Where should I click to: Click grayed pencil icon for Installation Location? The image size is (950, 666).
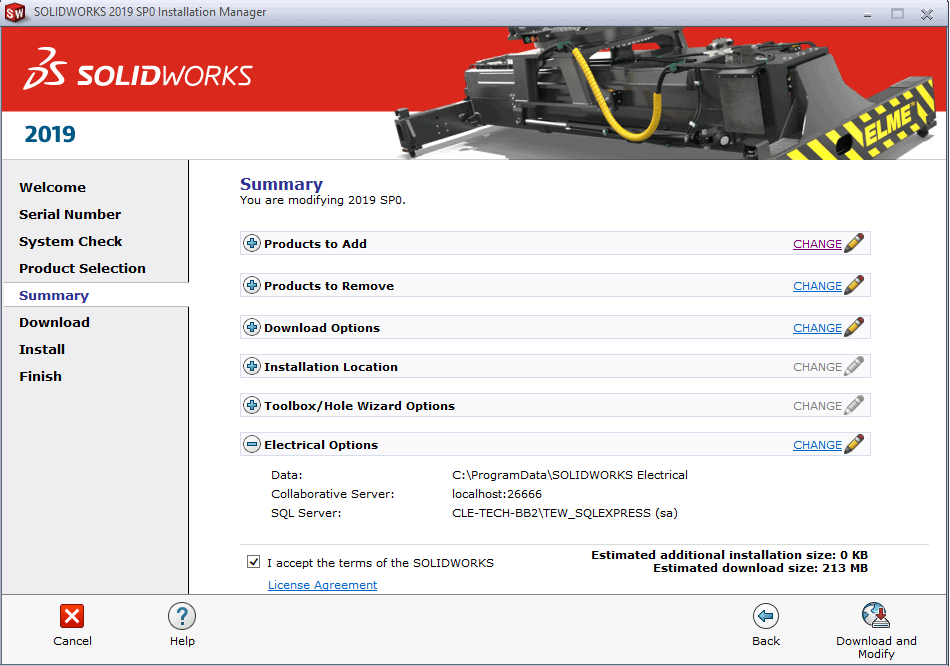point(854,366)
